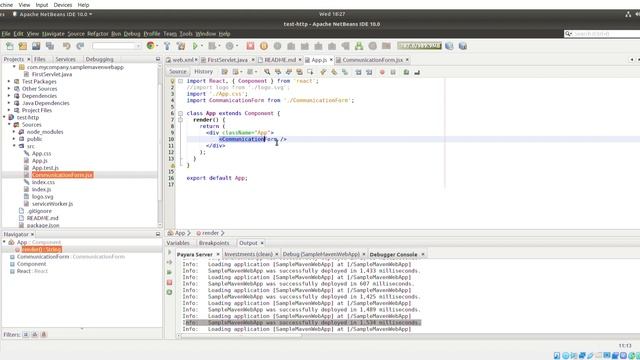640x360 pixels.
Task: Expand the Dependencies tree node
Action: (9, 96)
